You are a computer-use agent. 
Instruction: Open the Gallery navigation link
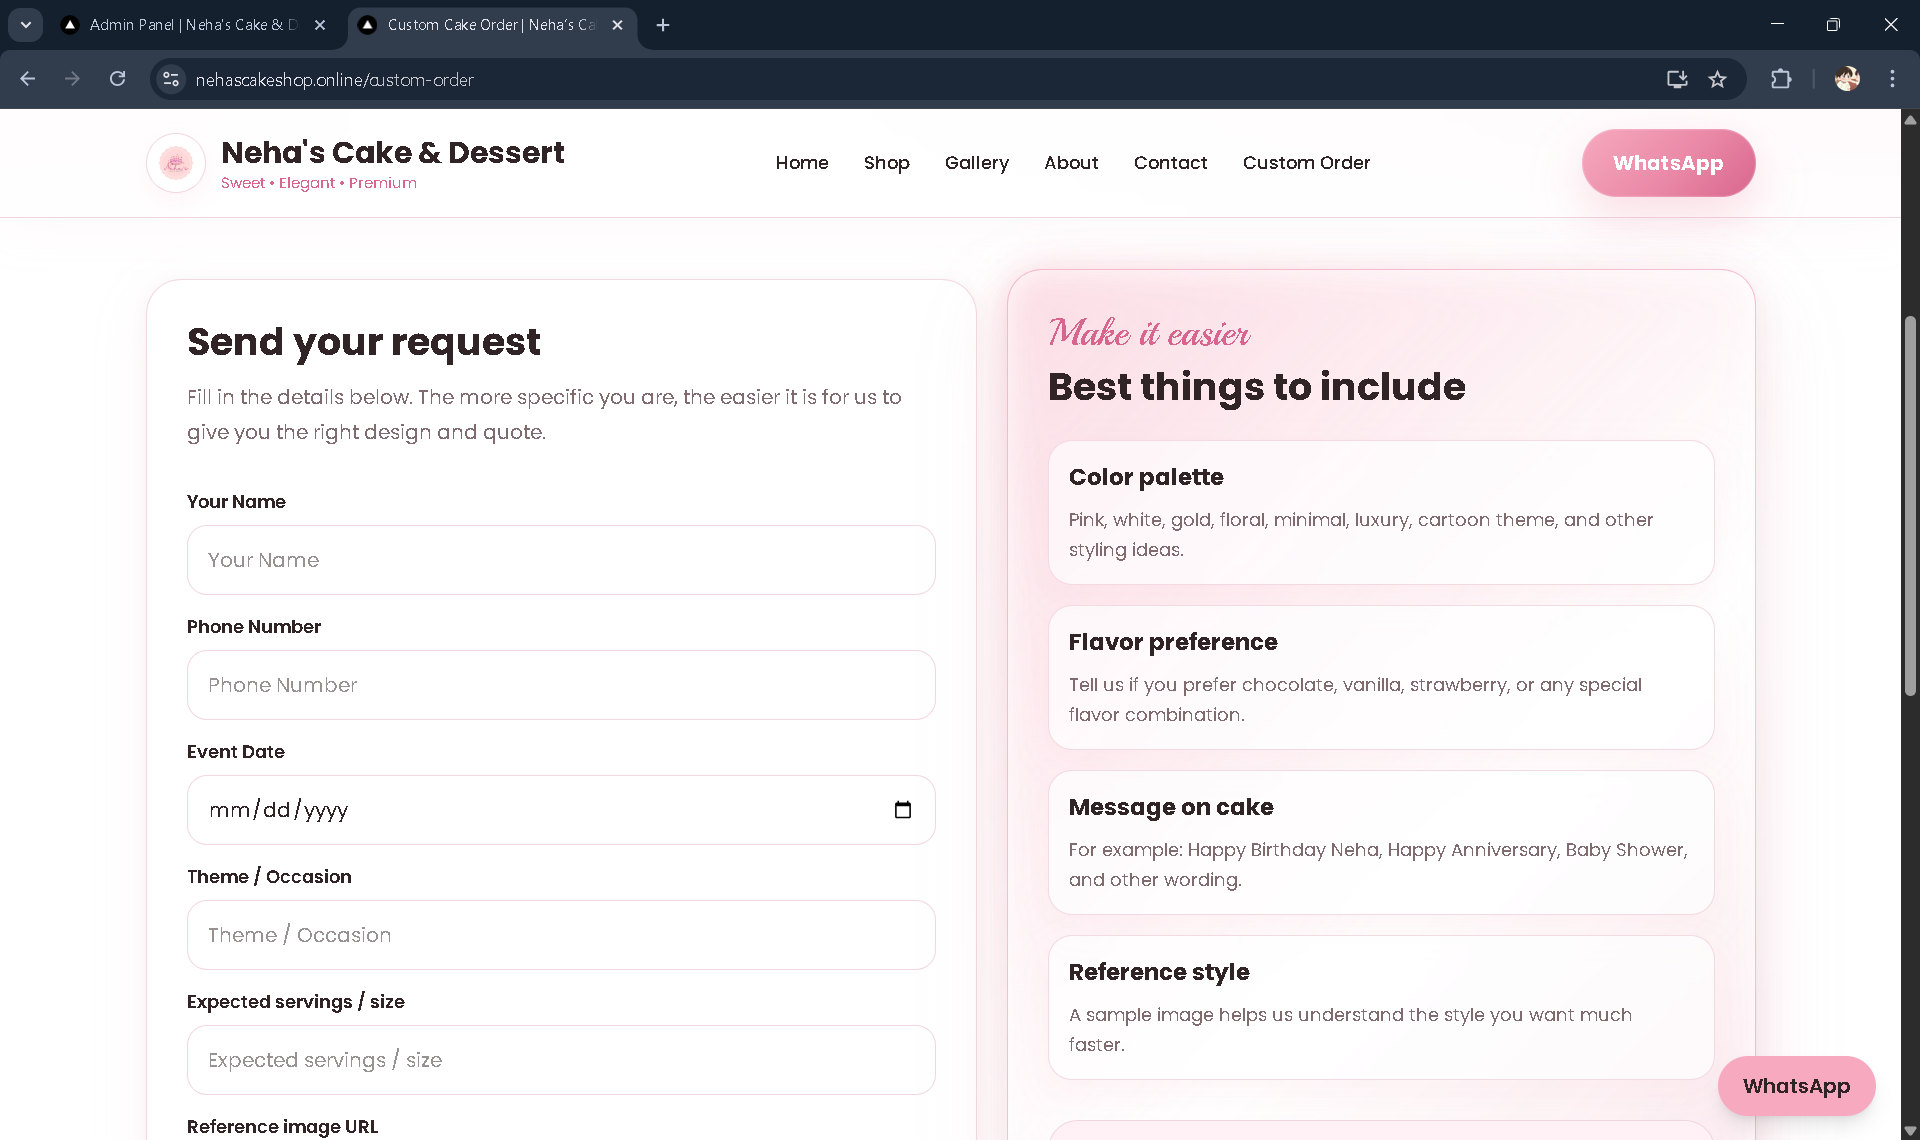[976, 163]
